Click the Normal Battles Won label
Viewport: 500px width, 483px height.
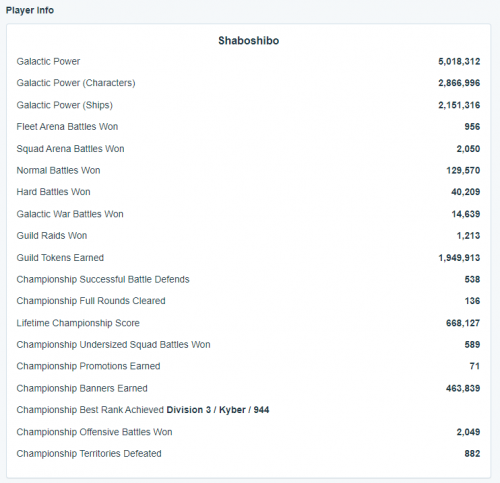tap(58, 170)
